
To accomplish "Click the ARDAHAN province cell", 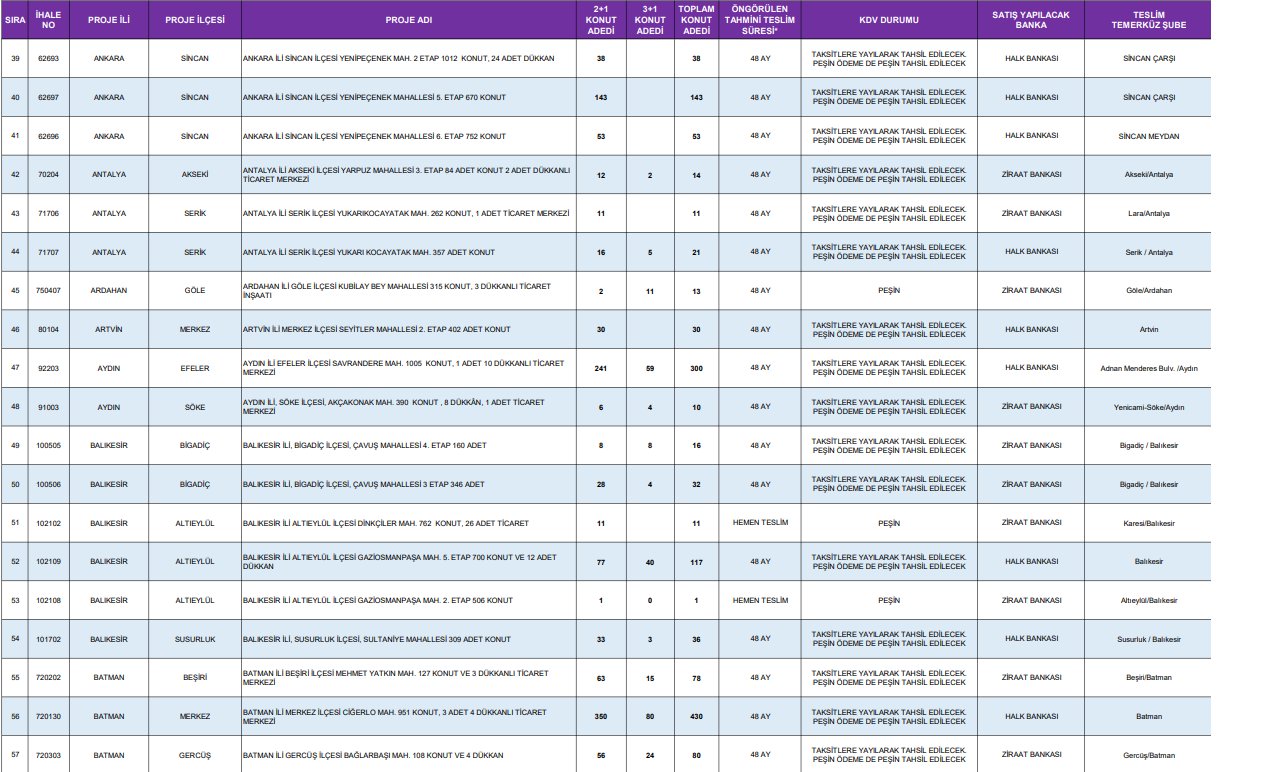I will (x=108, y=290).
